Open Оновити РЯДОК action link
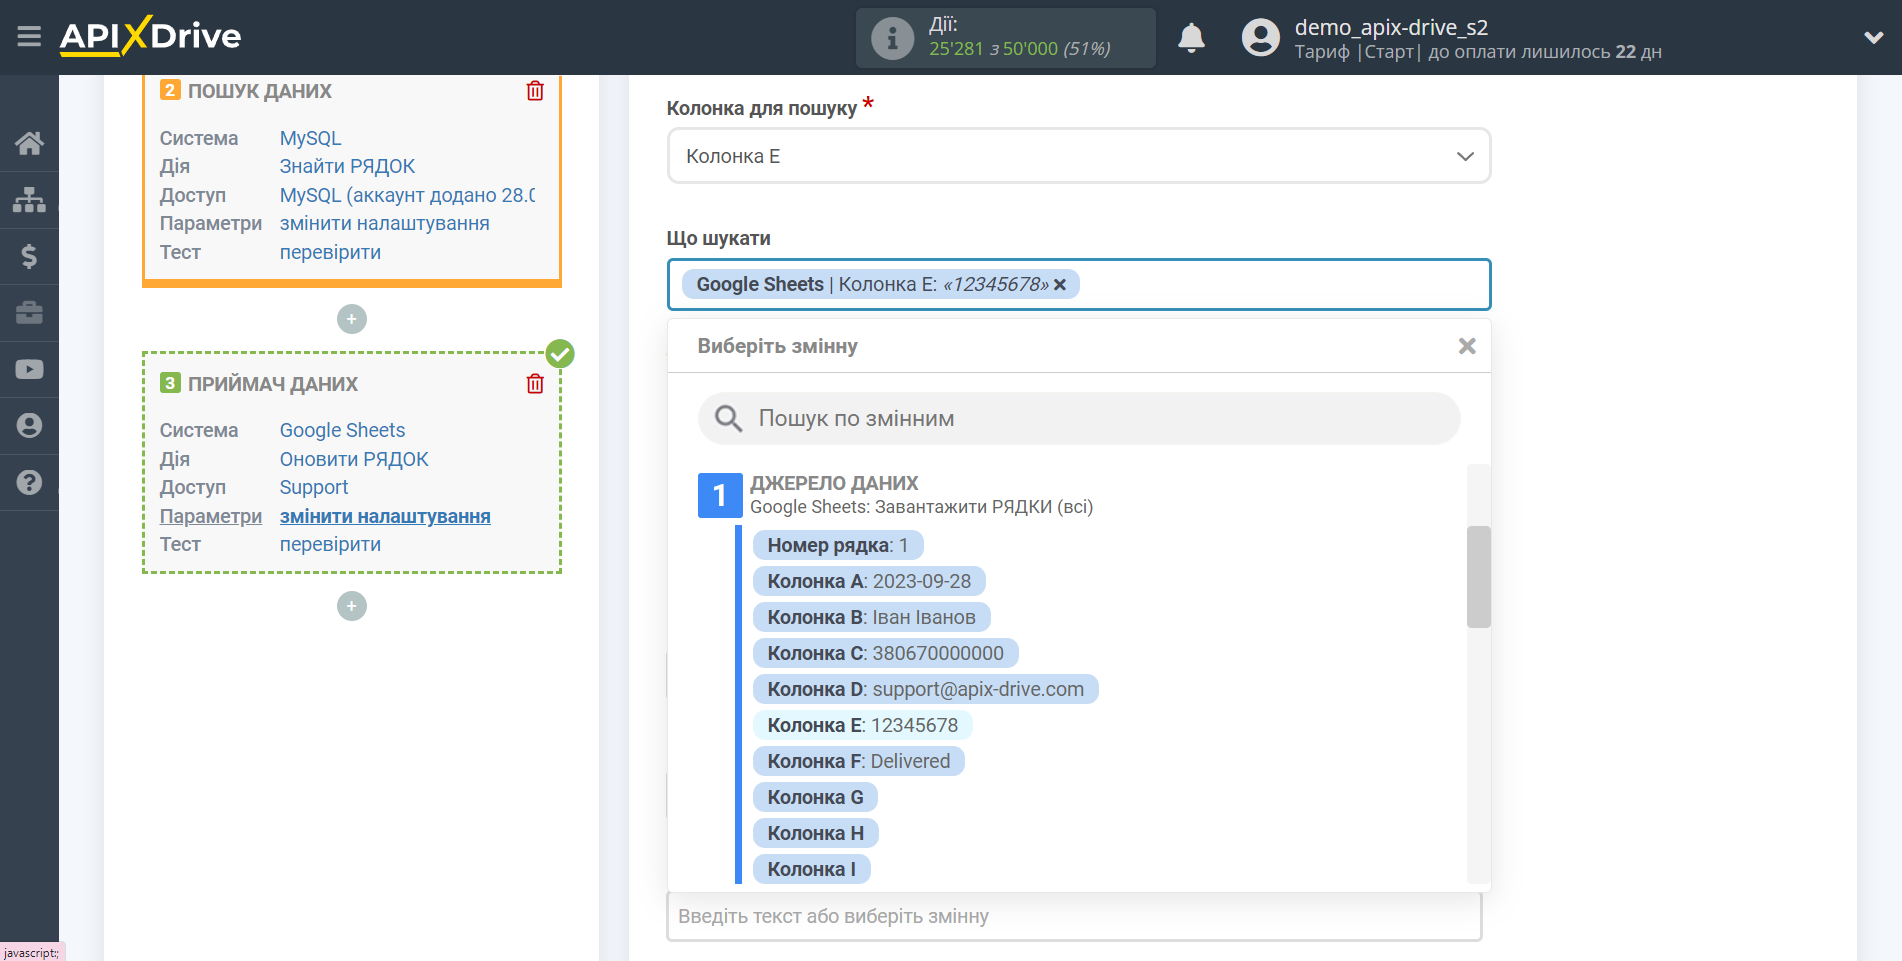Image resolution: width=1902 pixels, height=961 pixels. [x=354, y=459]
